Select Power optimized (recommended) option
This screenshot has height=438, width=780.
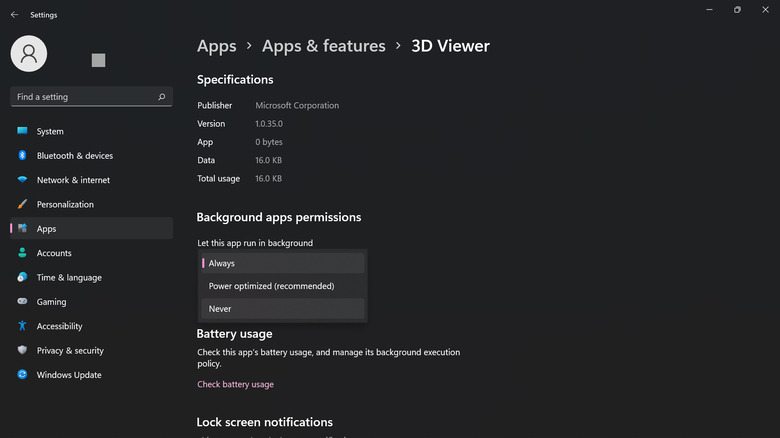tap(283, 286)
